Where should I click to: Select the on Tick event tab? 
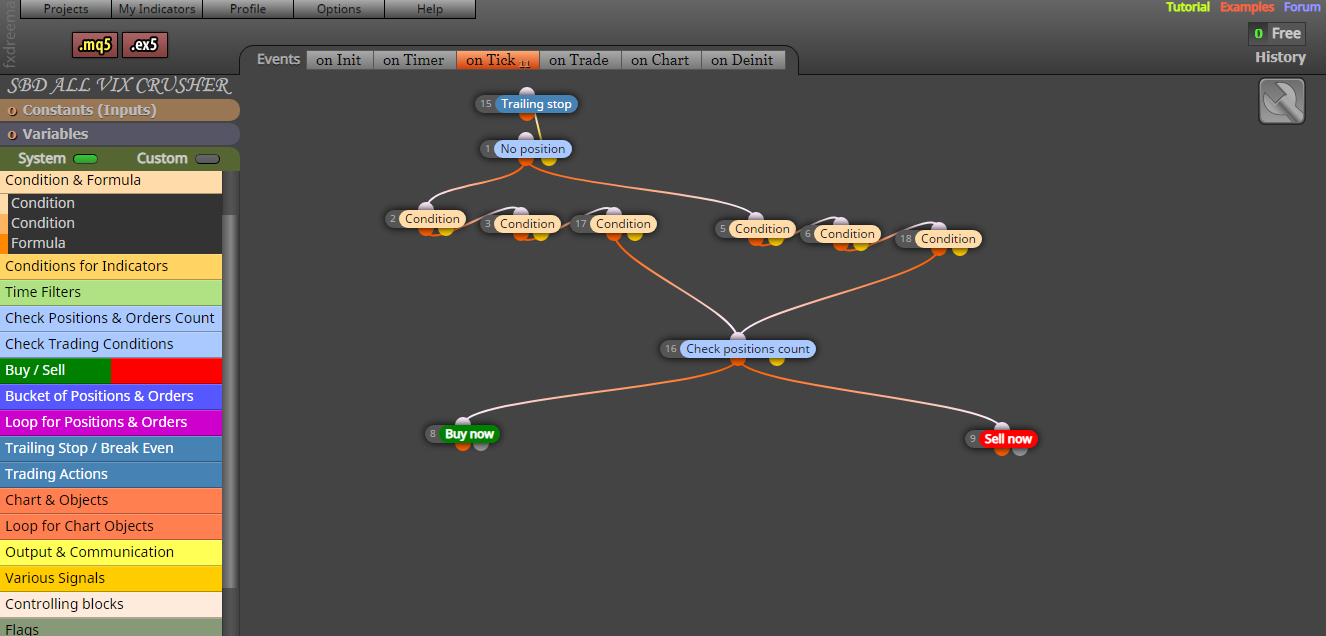pos(498,60)
